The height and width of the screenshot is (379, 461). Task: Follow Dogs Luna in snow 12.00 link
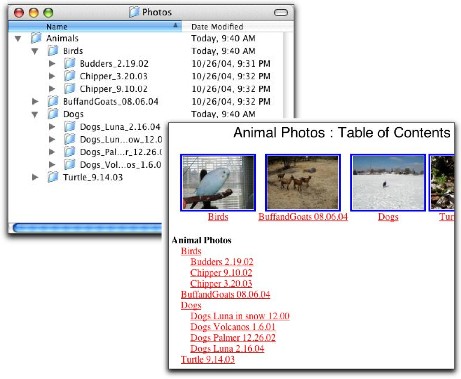240,316
